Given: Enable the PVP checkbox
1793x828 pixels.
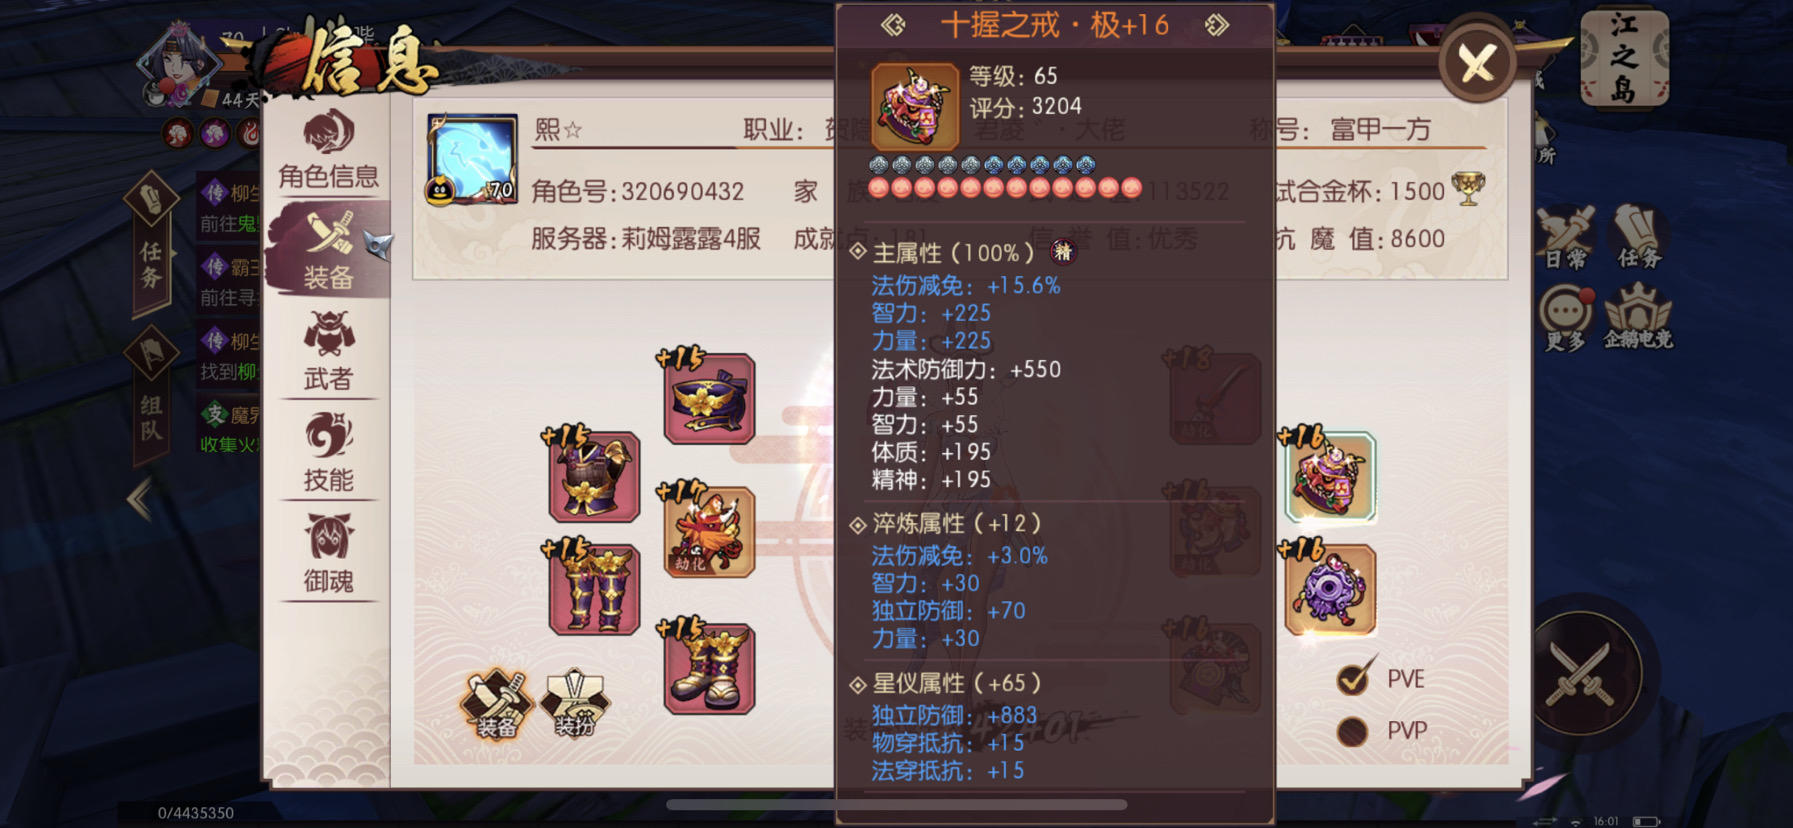Looking at the screenshot, I should pos(1353,731).
